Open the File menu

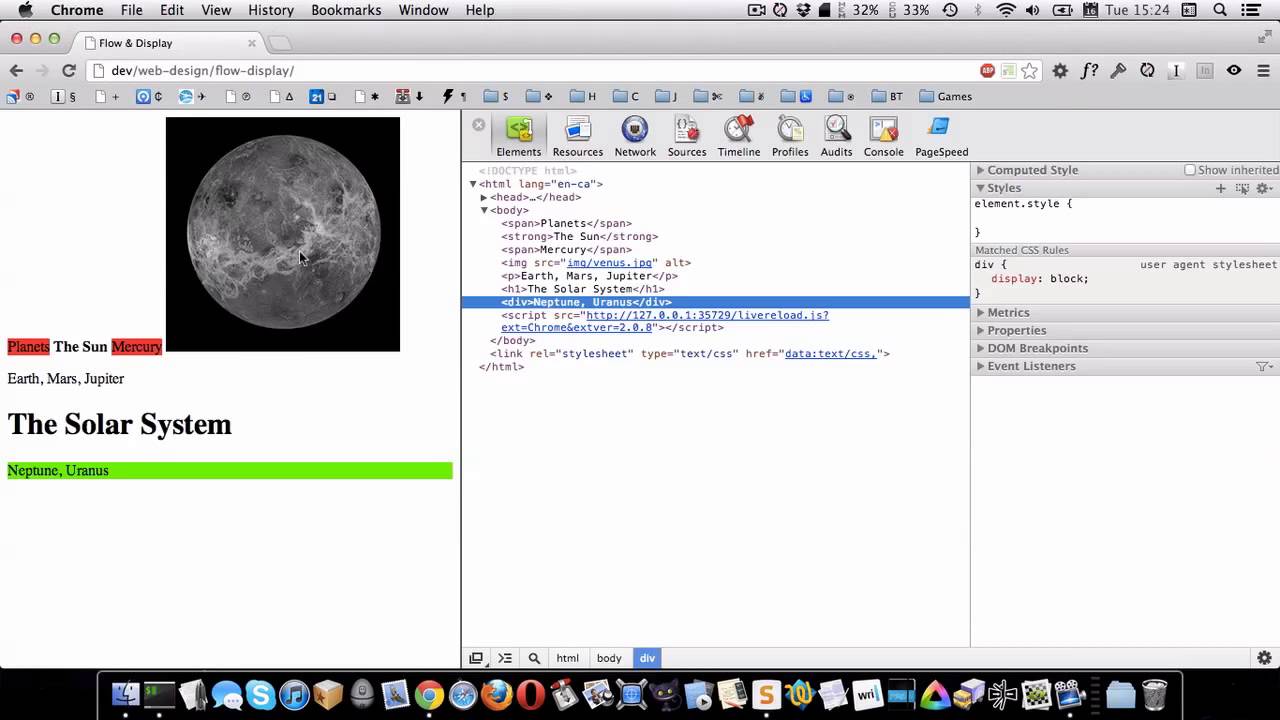tap(131, 10)
